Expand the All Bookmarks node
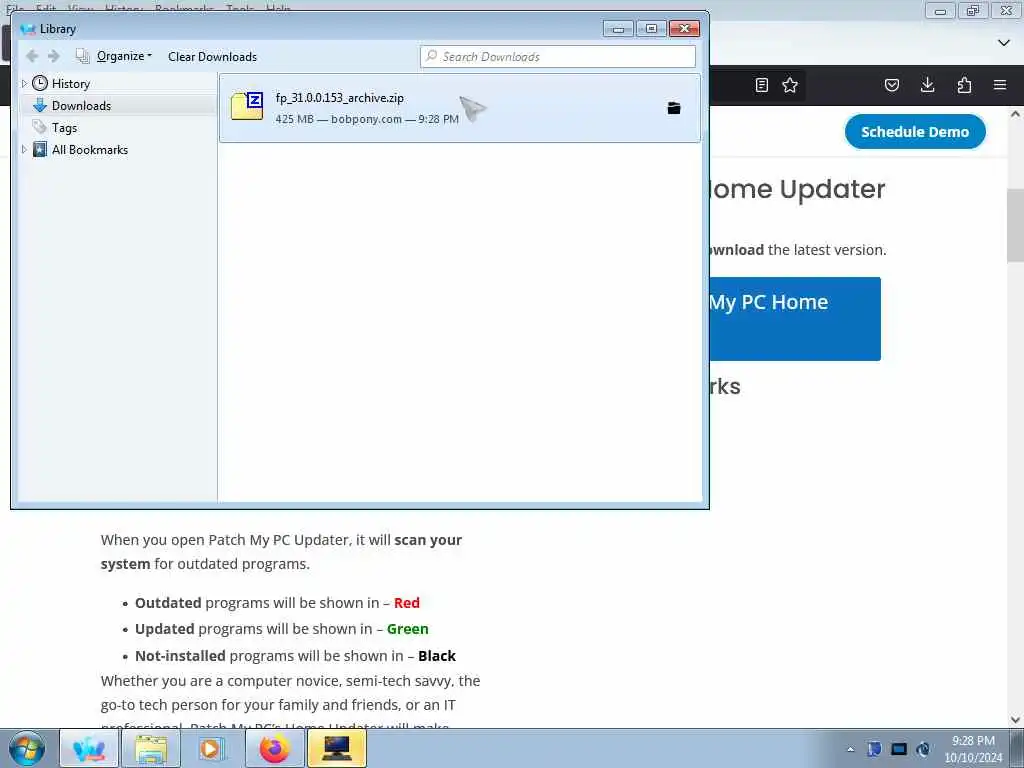This screenshot has height=768, width=1024. [x=24, y=150]
